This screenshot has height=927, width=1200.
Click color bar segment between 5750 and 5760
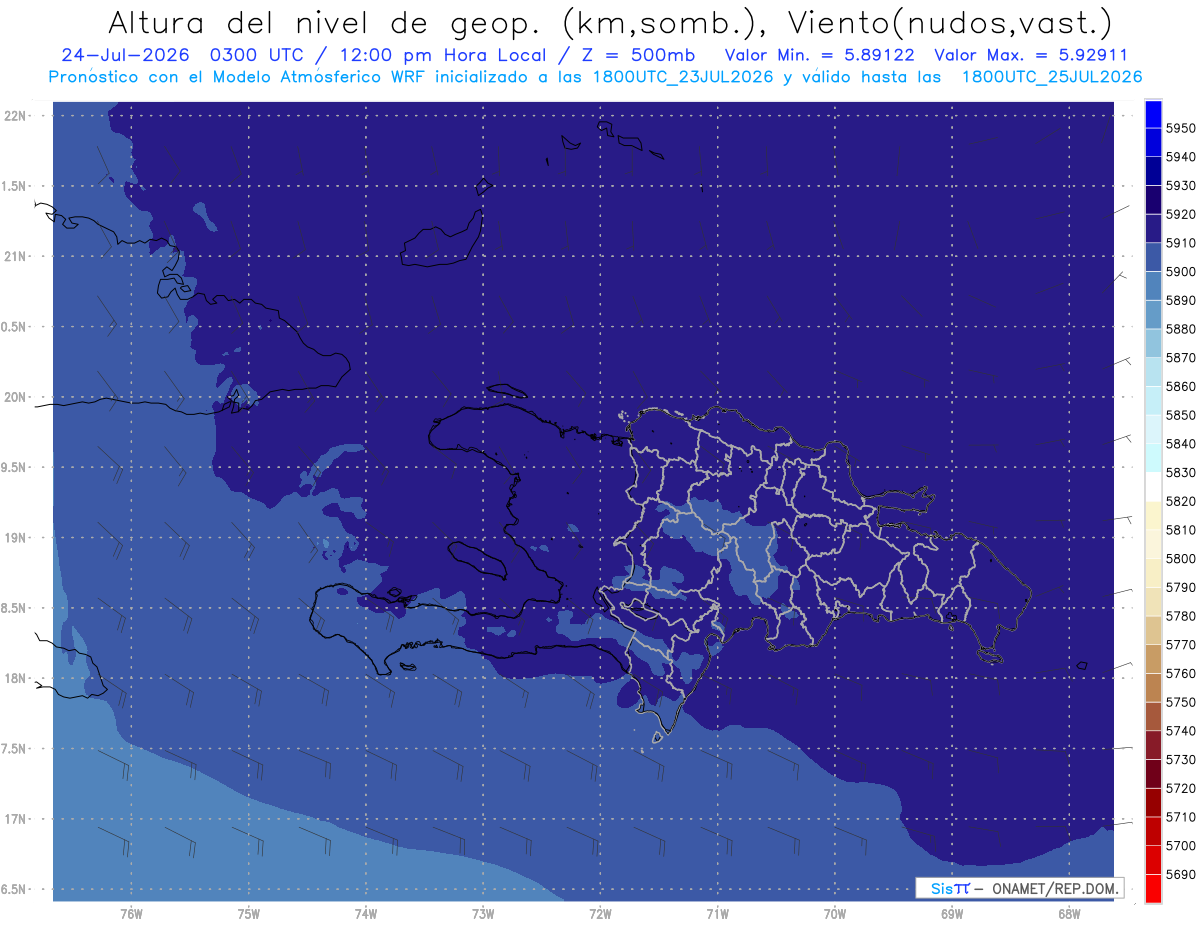click(1153, 687)
